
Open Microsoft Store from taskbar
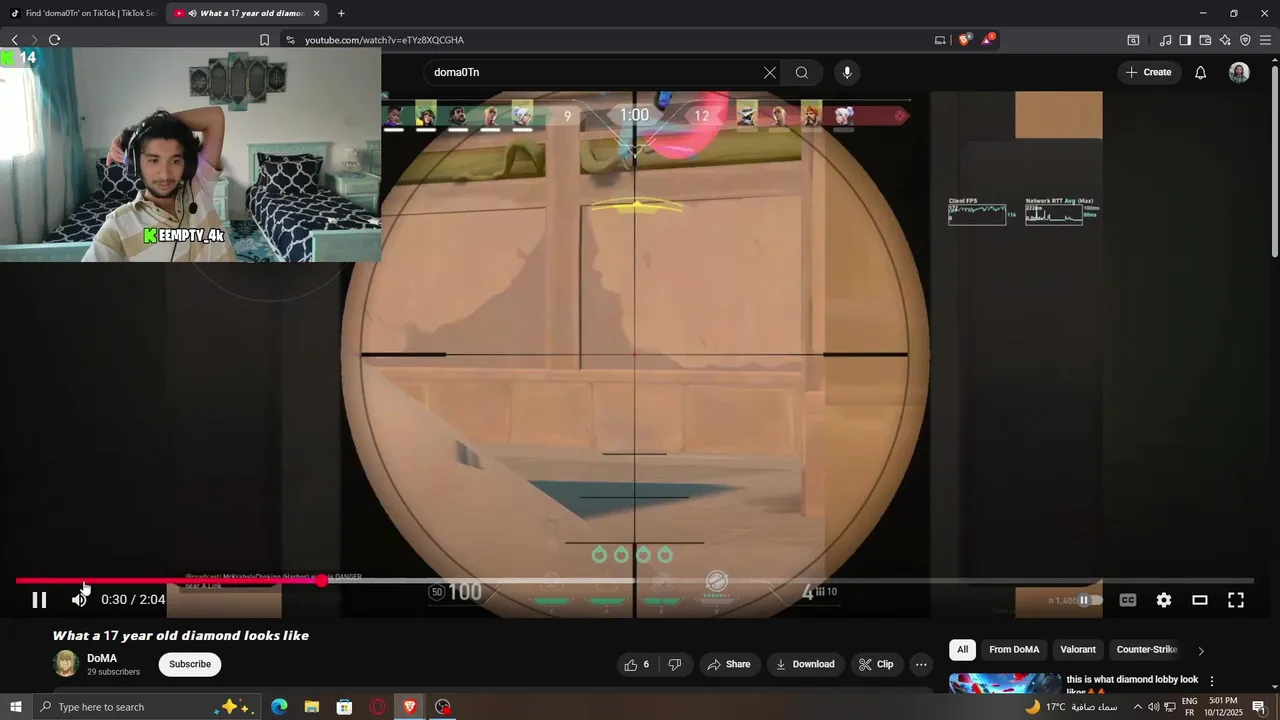[x=344, y=707]
